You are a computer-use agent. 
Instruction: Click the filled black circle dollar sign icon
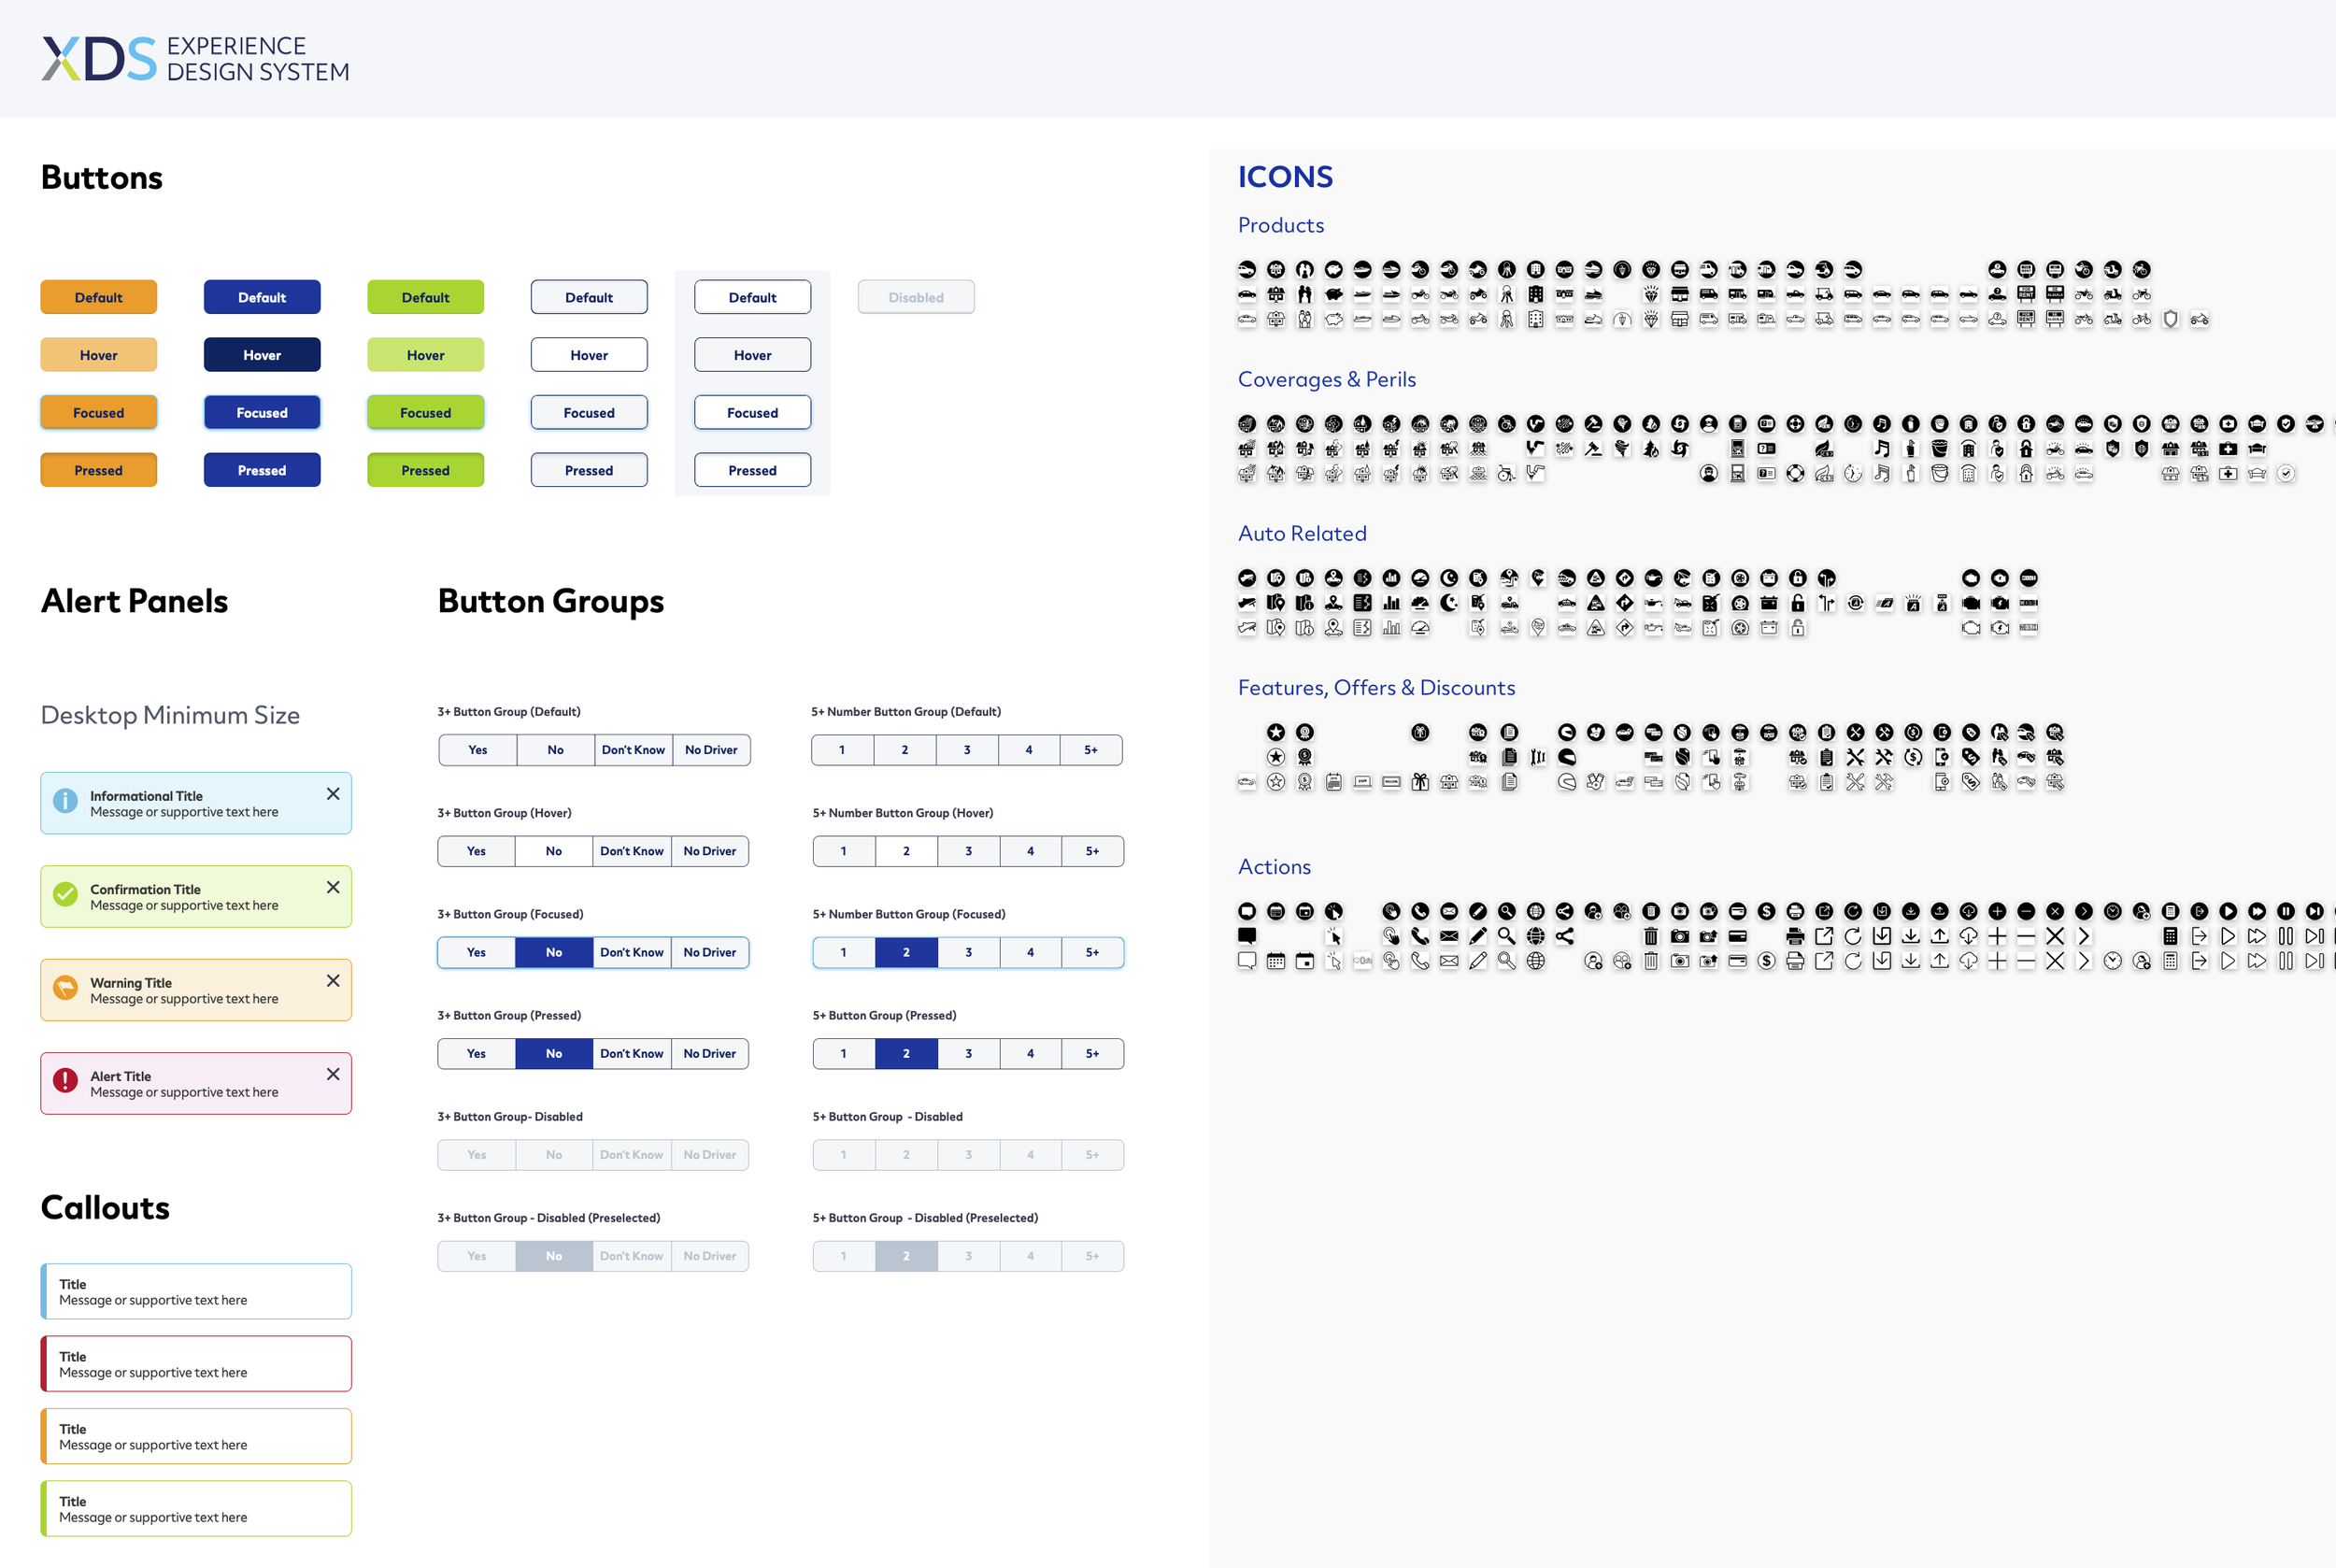[1766, 911]
